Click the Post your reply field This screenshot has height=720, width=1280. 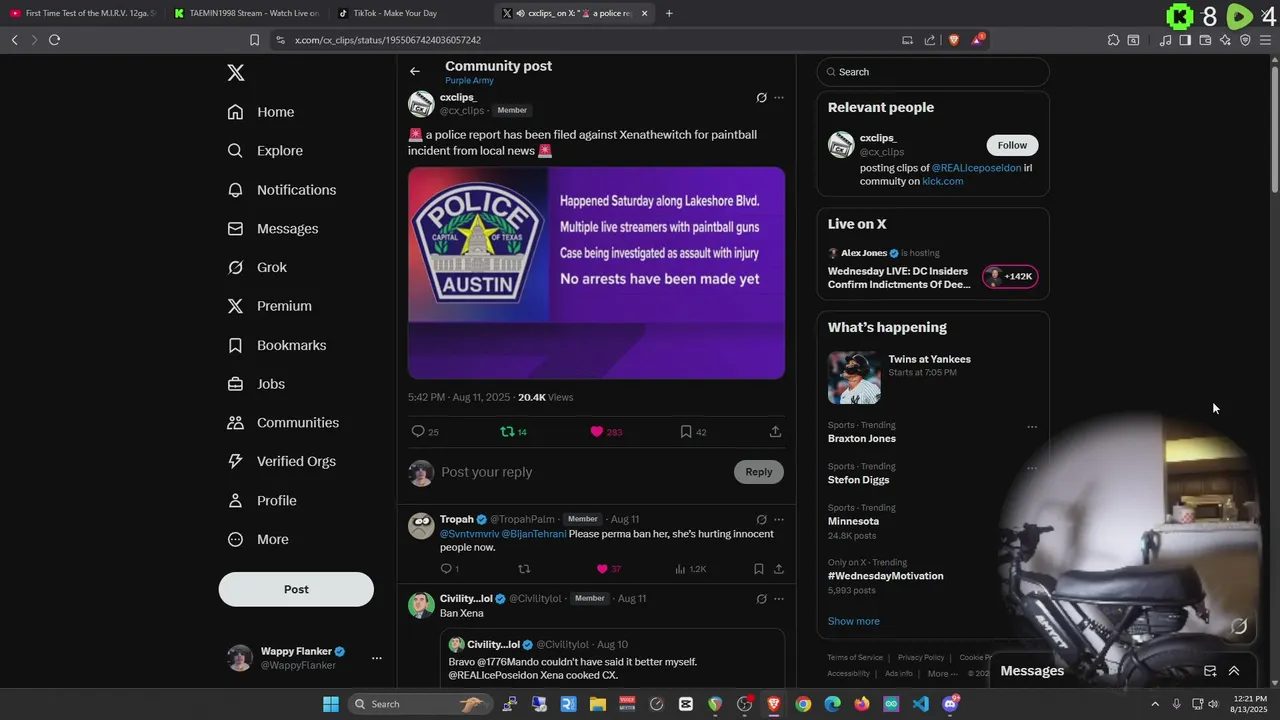coord(585,472)
